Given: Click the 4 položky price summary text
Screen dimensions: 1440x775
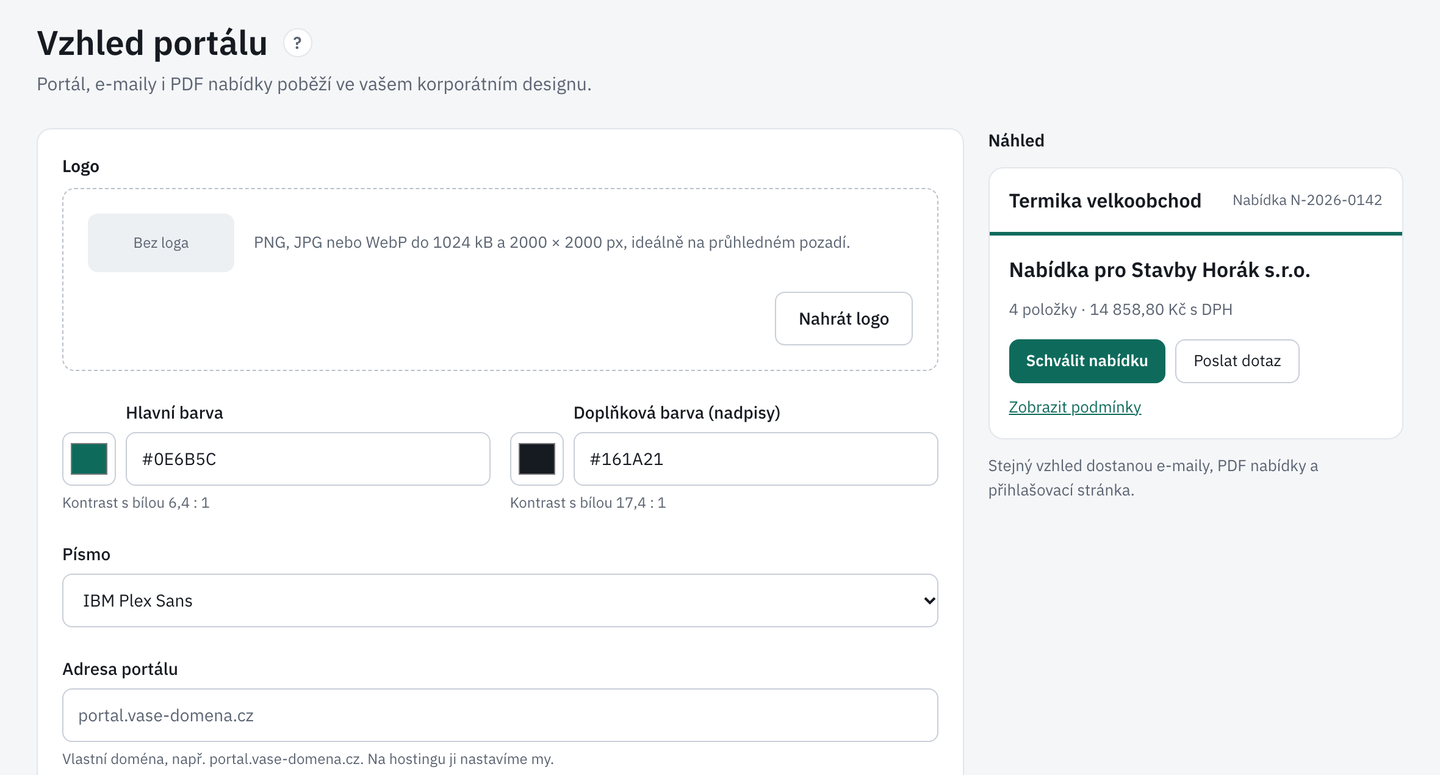Looking at the screenshot, I should (1121, 309).
